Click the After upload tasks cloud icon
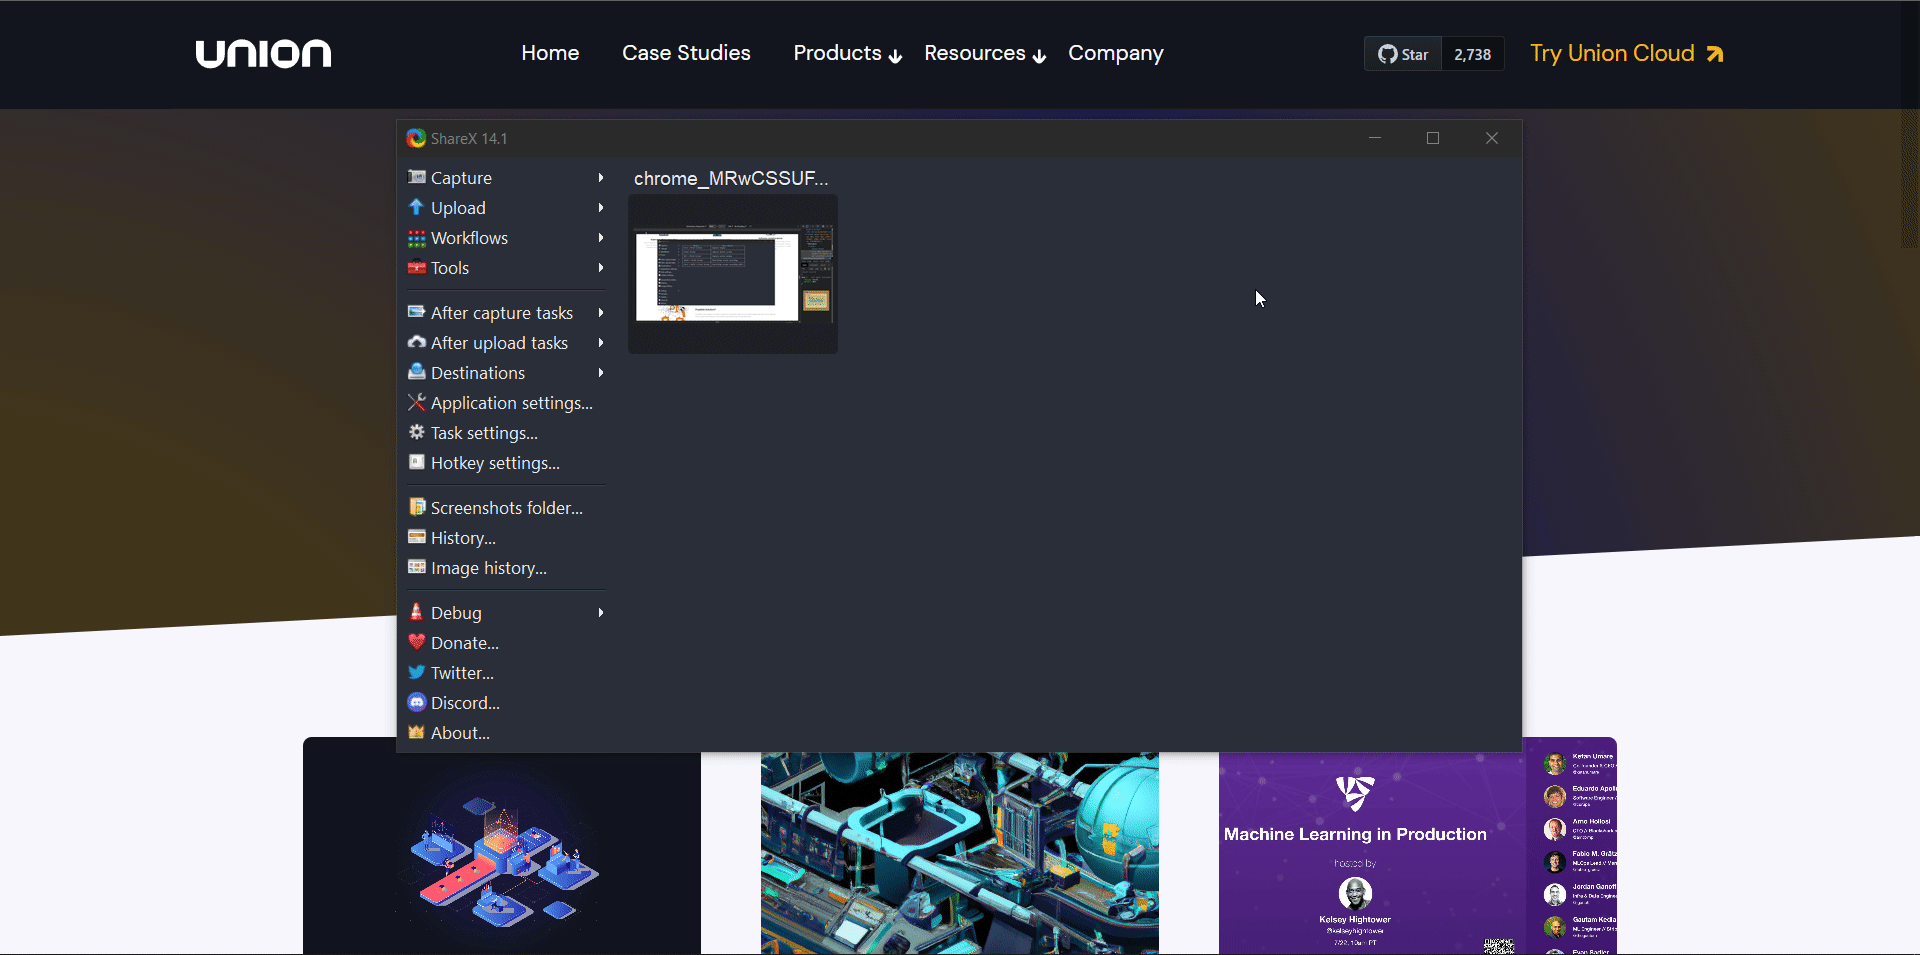The width and height of the screenshot is (1920, 955). point(417,342)
